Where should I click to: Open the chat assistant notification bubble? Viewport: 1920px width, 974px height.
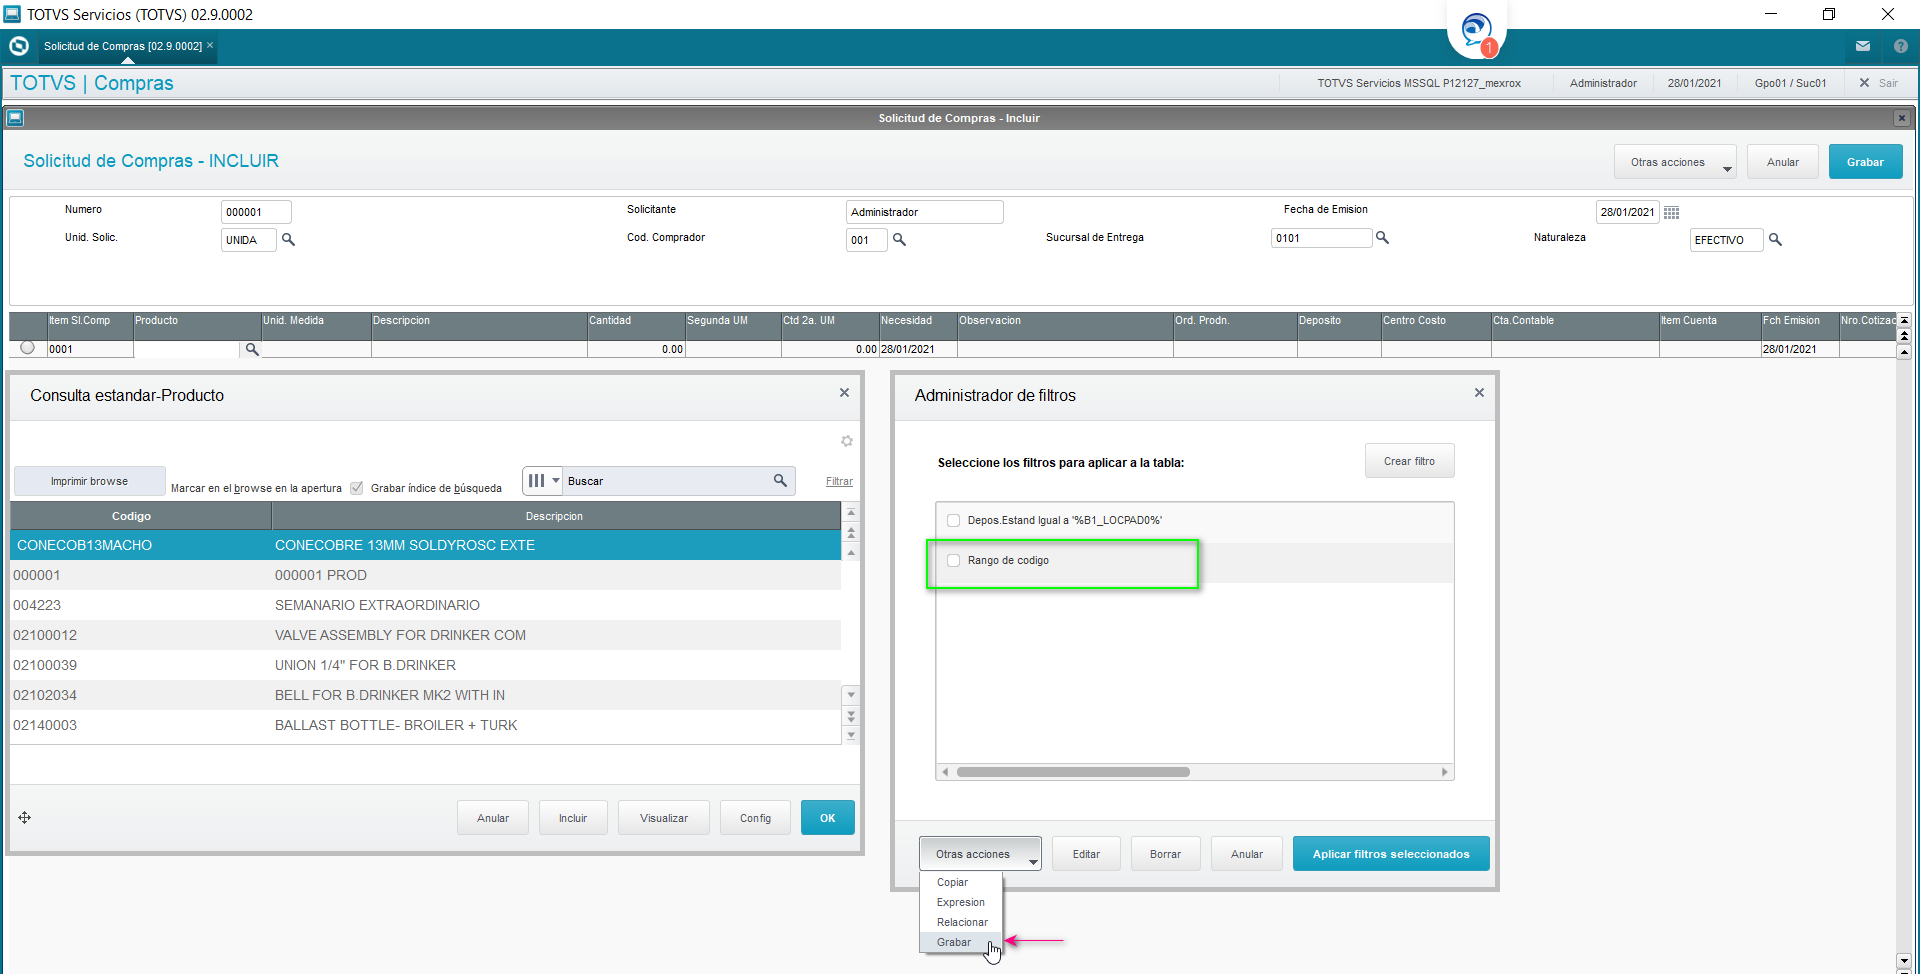click(1477, 32)
